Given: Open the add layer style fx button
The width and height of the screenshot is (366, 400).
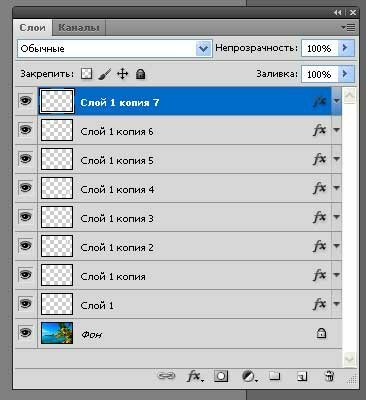Looking at the screenshot, I should pos(195,376).
